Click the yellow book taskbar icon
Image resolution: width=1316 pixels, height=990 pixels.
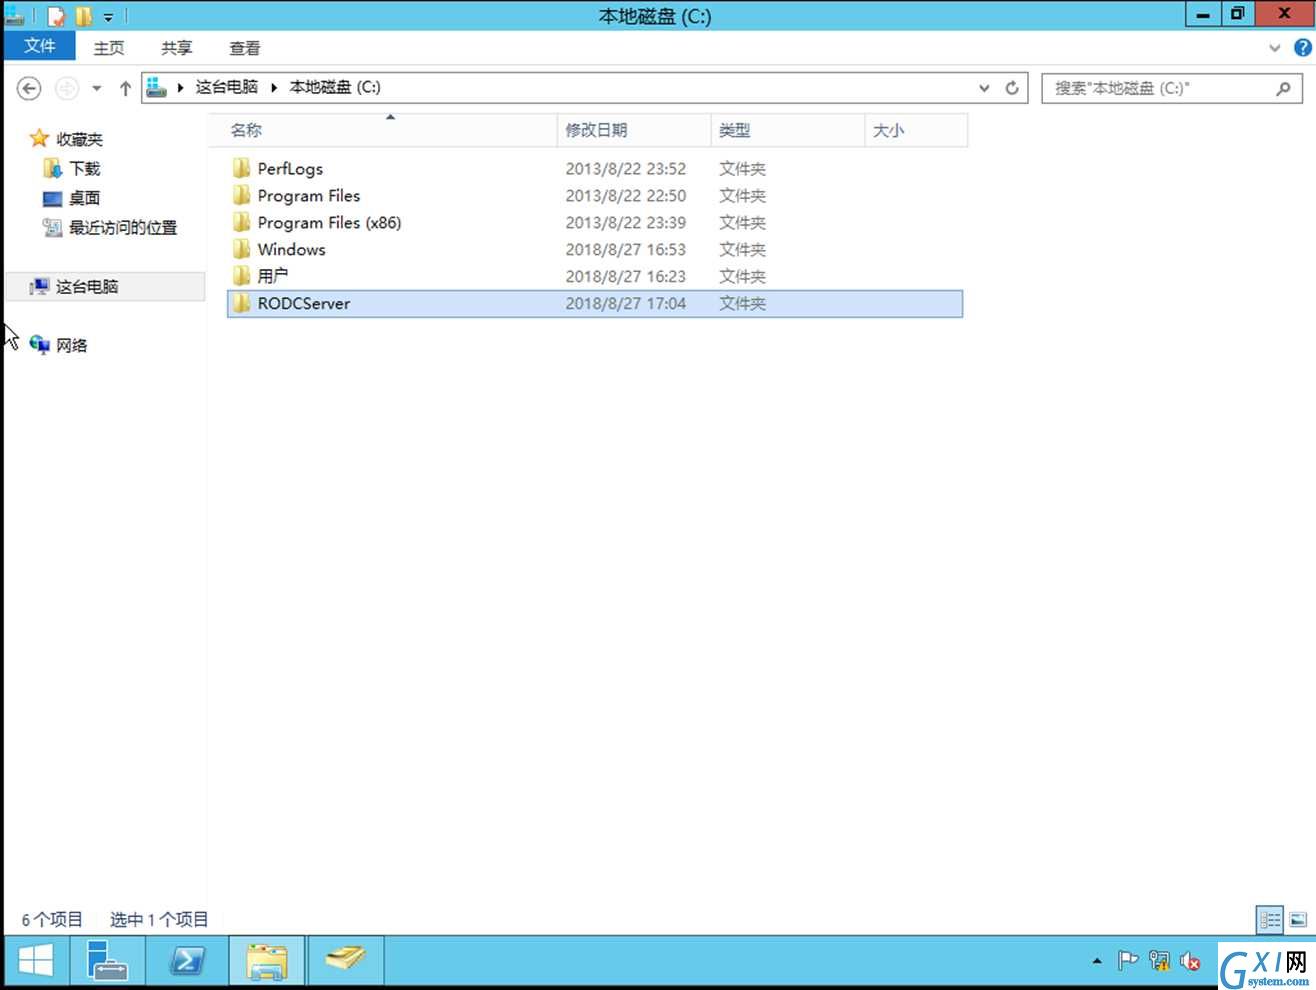coord(346,962)
